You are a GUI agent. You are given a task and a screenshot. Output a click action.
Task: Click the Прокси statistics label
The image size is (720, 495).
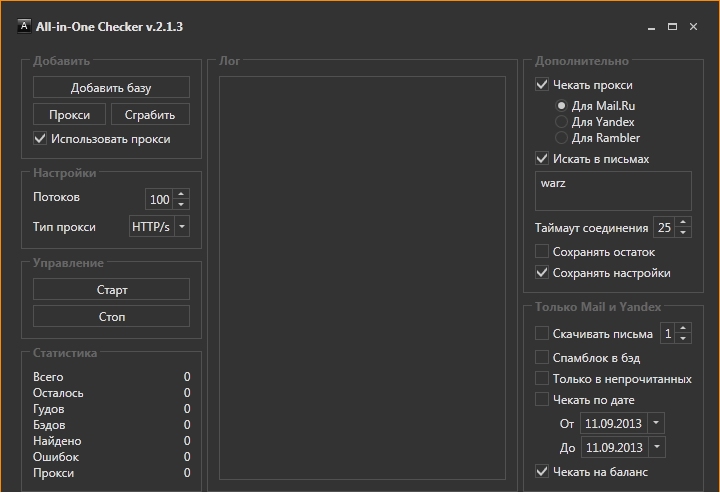click(53, 473)
